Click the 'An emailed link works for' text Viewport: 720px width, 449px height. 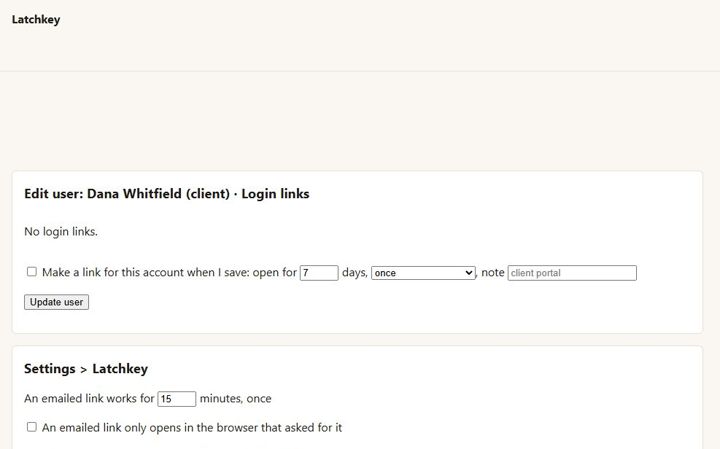89,398
